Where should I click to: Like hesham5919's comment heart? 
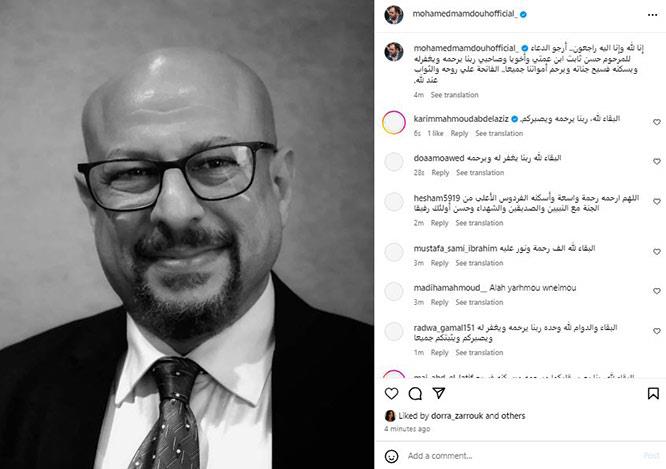click(657, 201)
